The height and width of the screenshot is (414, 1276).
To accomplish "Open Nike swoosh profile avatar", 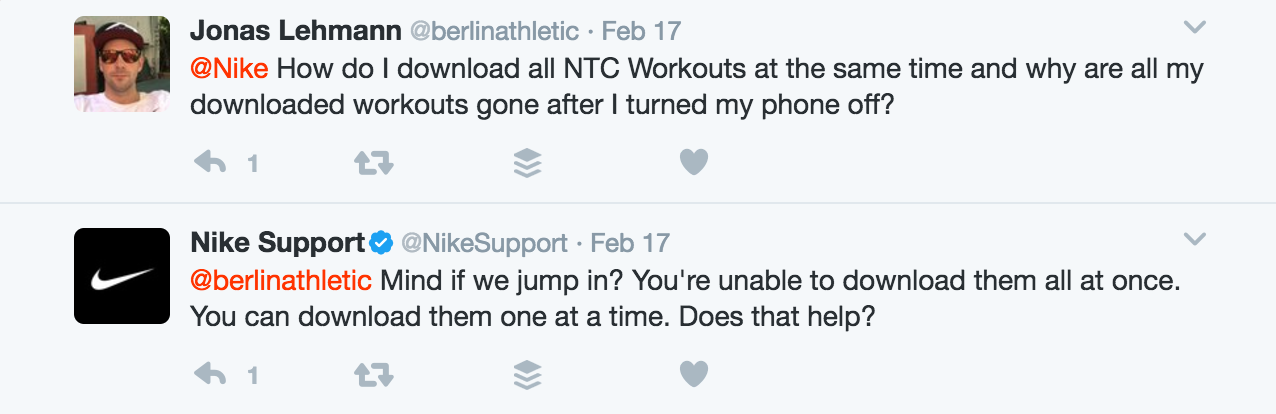I will pos(122,276).
